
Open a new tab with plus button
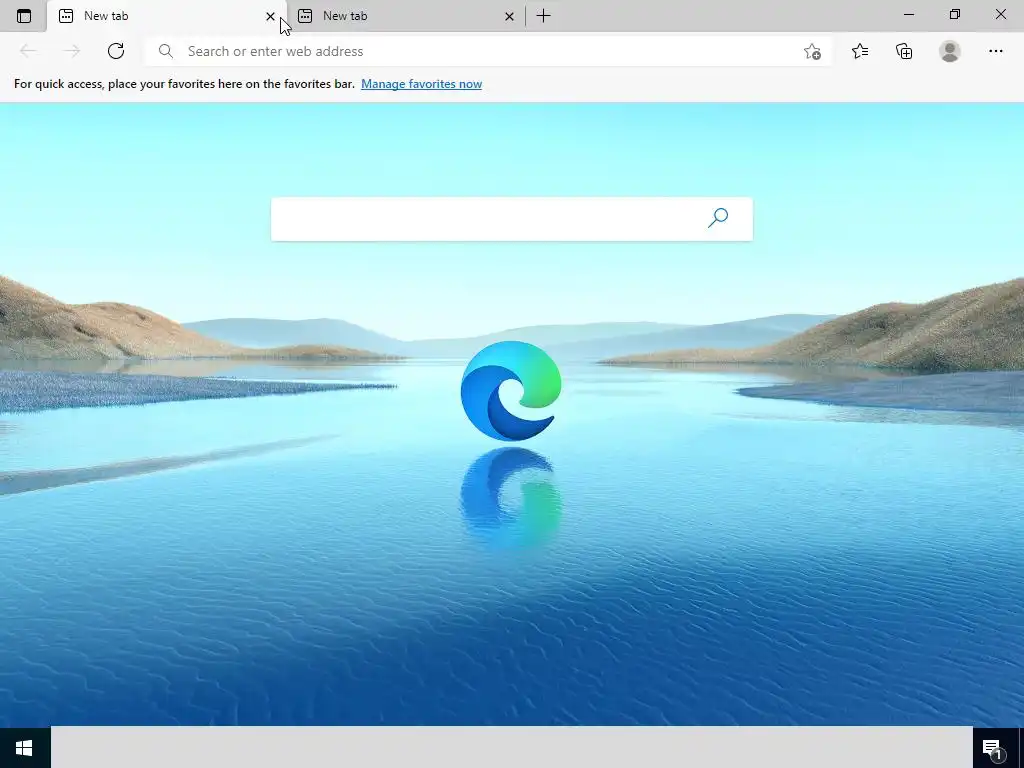[543, 16]
